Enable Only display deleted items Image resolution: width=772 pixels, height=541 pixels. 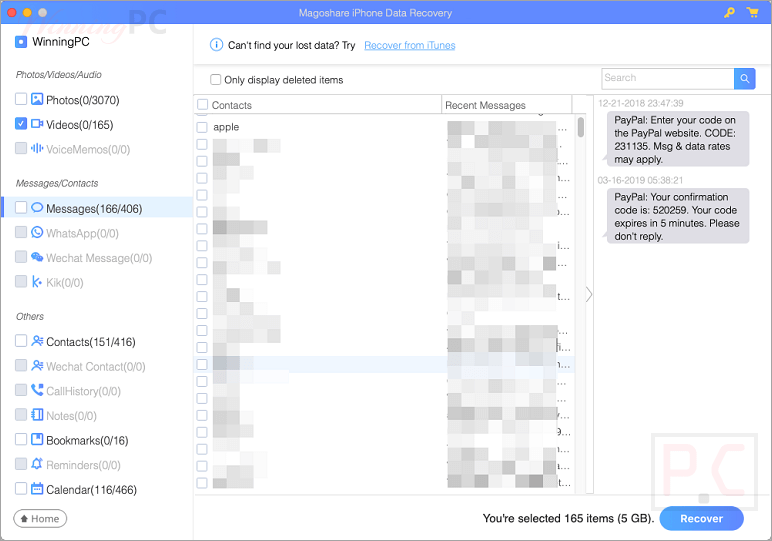tap(215, 79)
